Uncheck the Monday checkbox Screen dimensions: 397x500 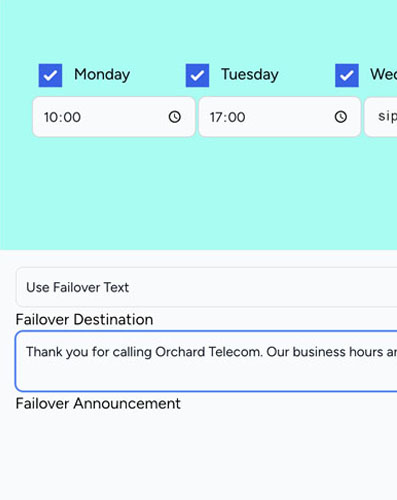coord(50,75)
